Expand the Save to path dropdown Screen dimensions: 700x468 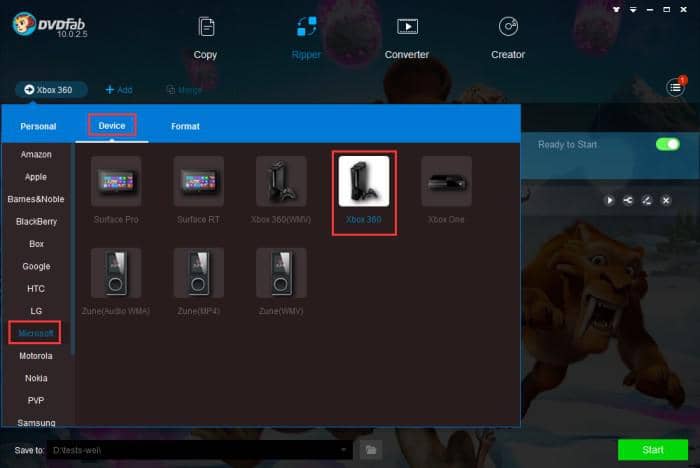(x=343, y=450)
